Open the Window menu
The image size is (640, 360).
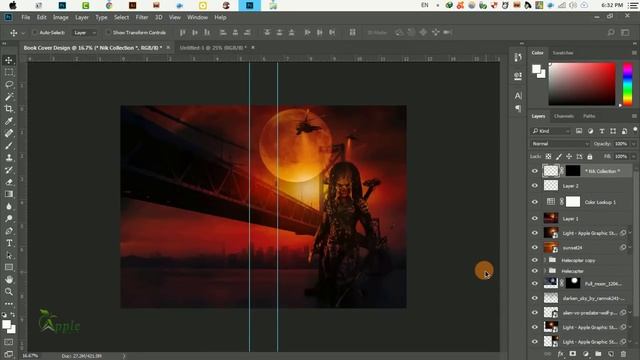(198, 17)
